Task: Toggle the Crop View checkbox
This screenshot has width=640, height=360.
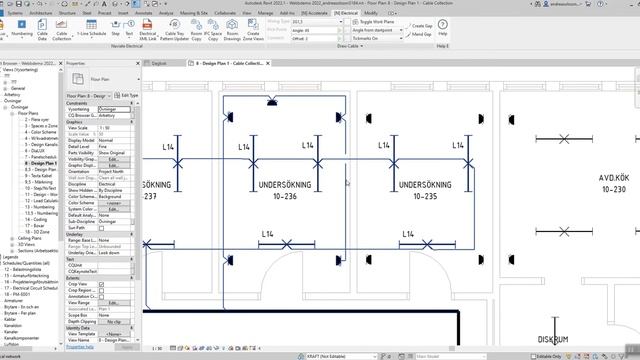Action: pos(101,284)
